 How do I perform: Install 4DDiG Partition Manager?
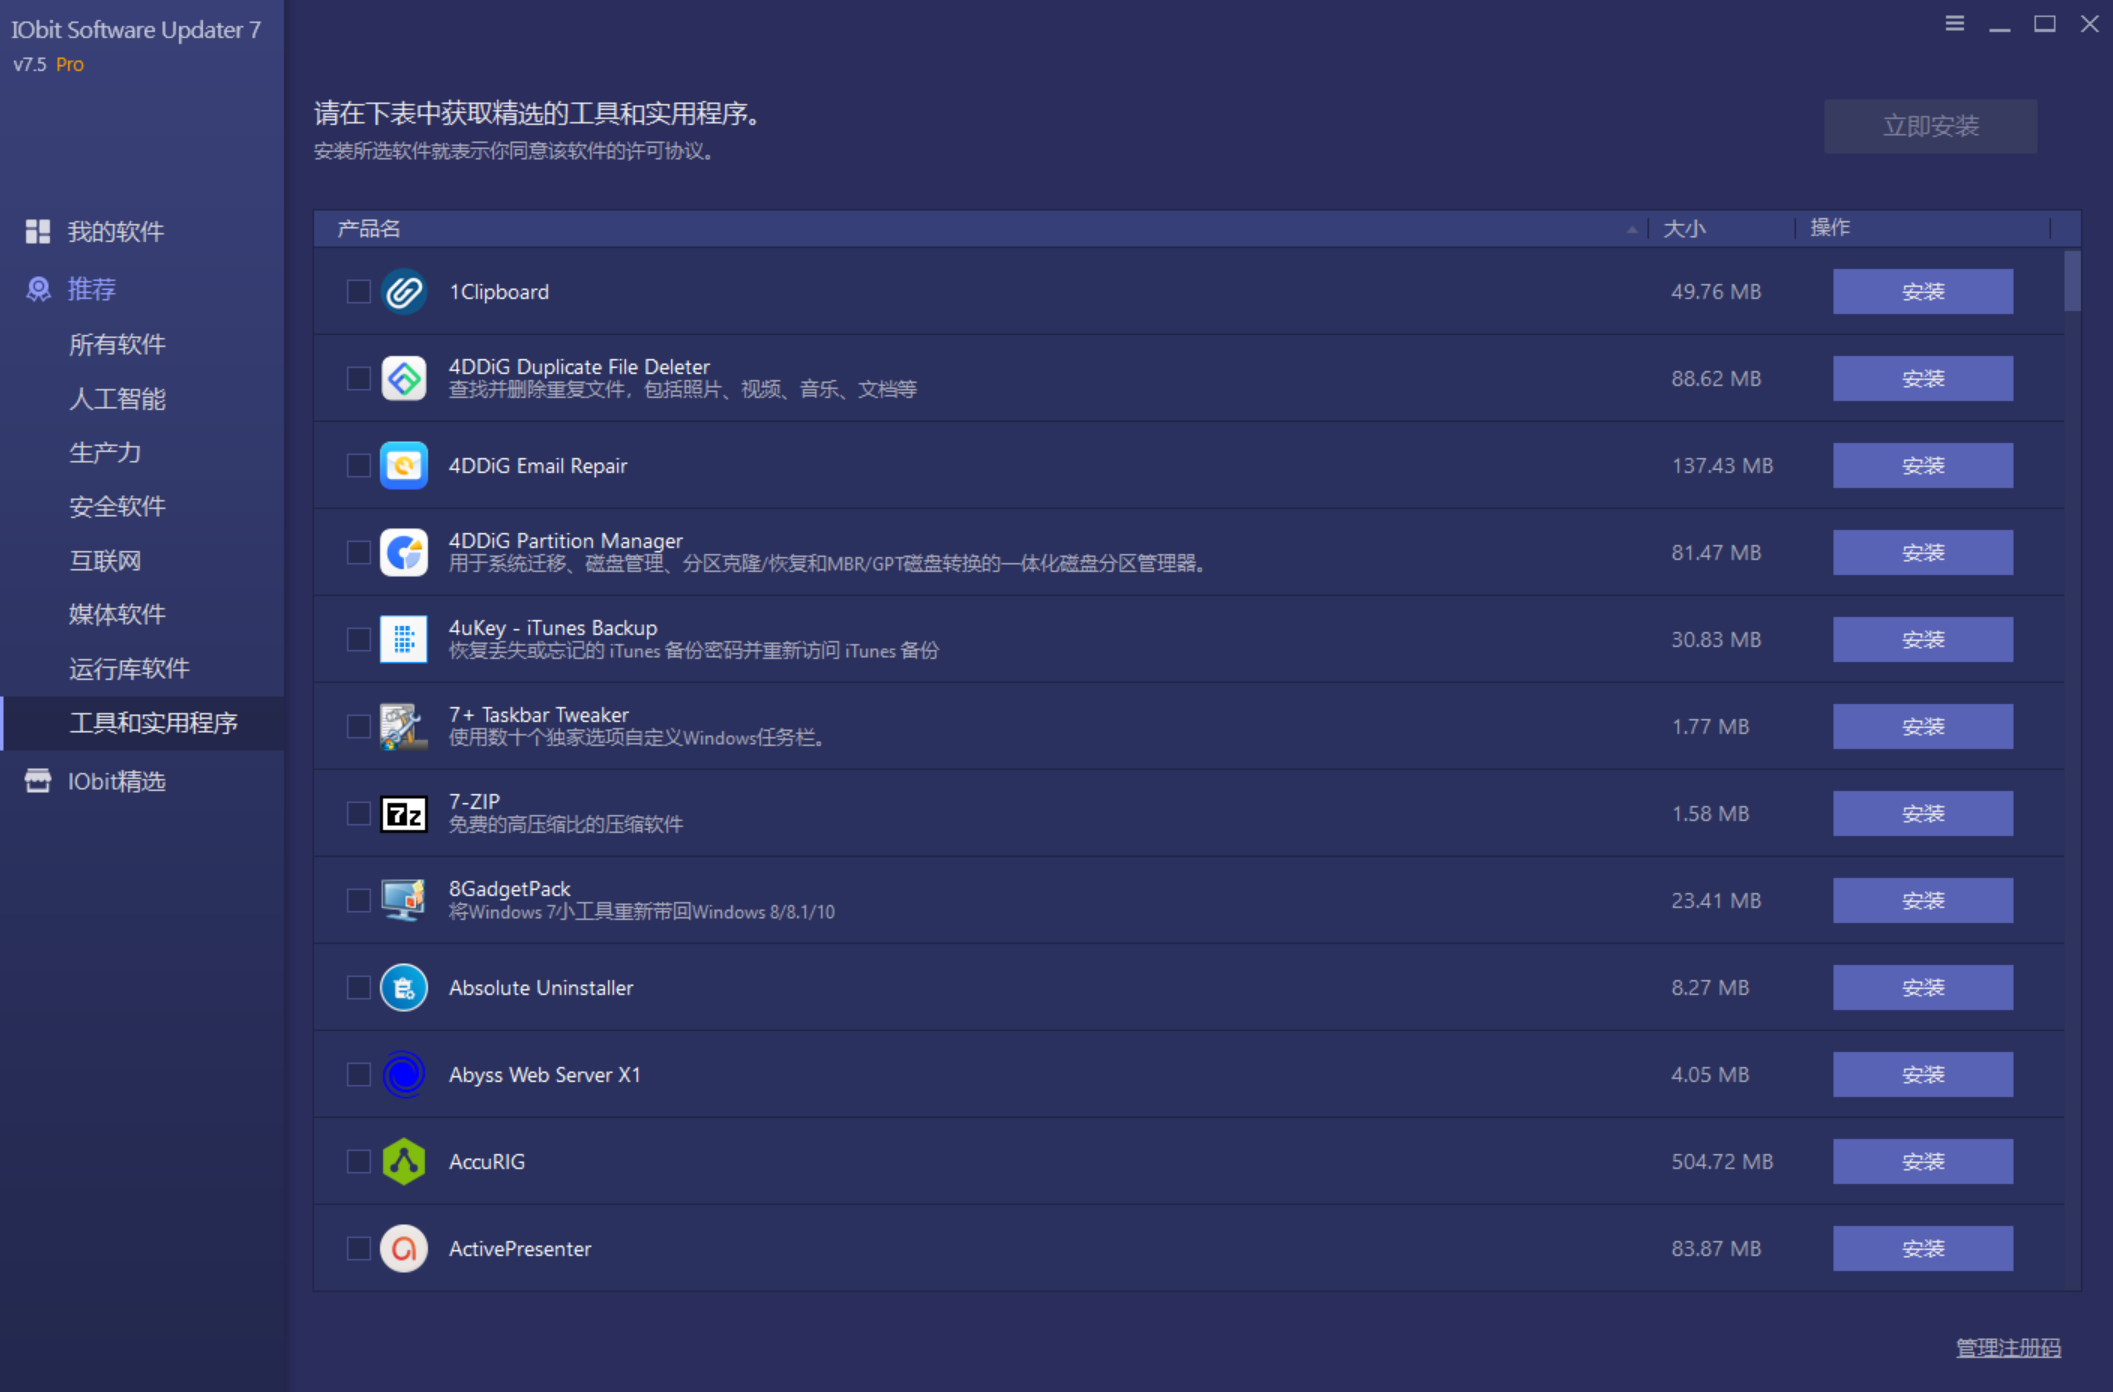pos(1923,553)
